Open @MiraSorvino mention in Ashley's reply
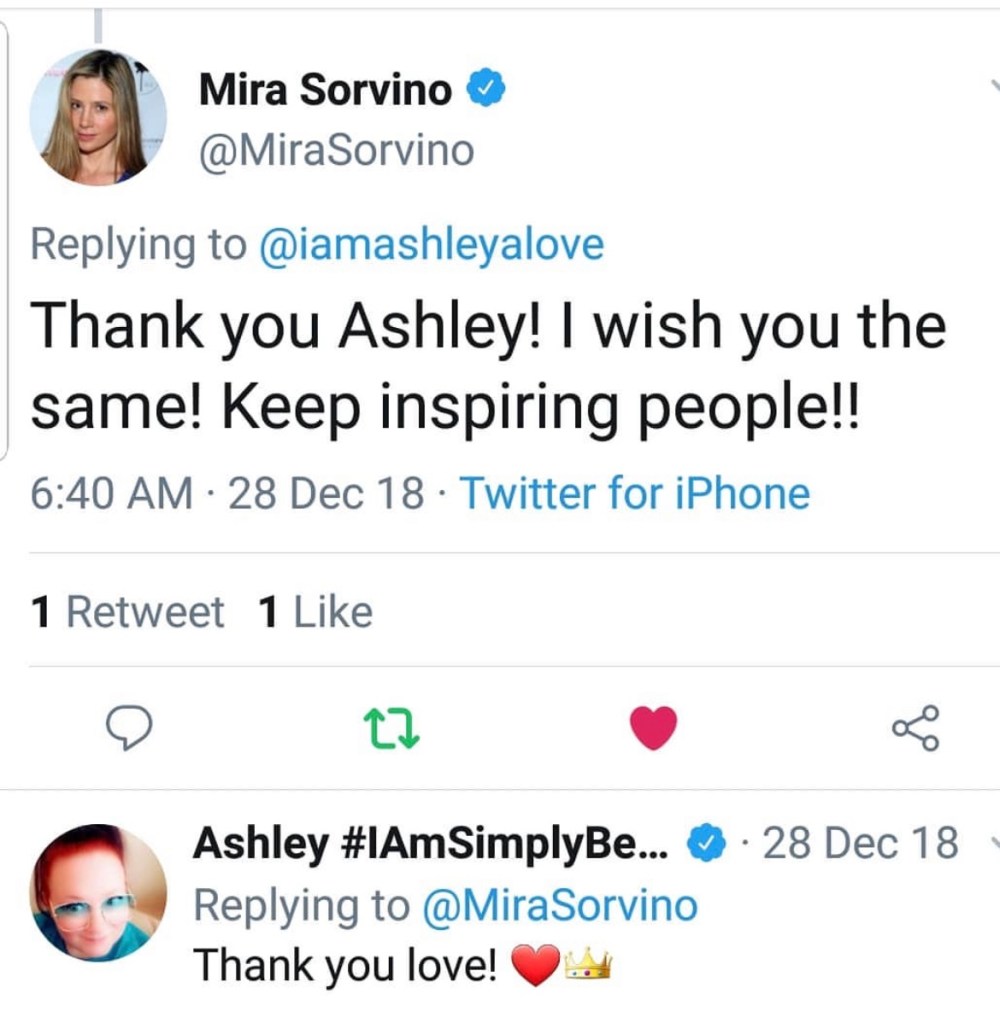 (560, 905)
